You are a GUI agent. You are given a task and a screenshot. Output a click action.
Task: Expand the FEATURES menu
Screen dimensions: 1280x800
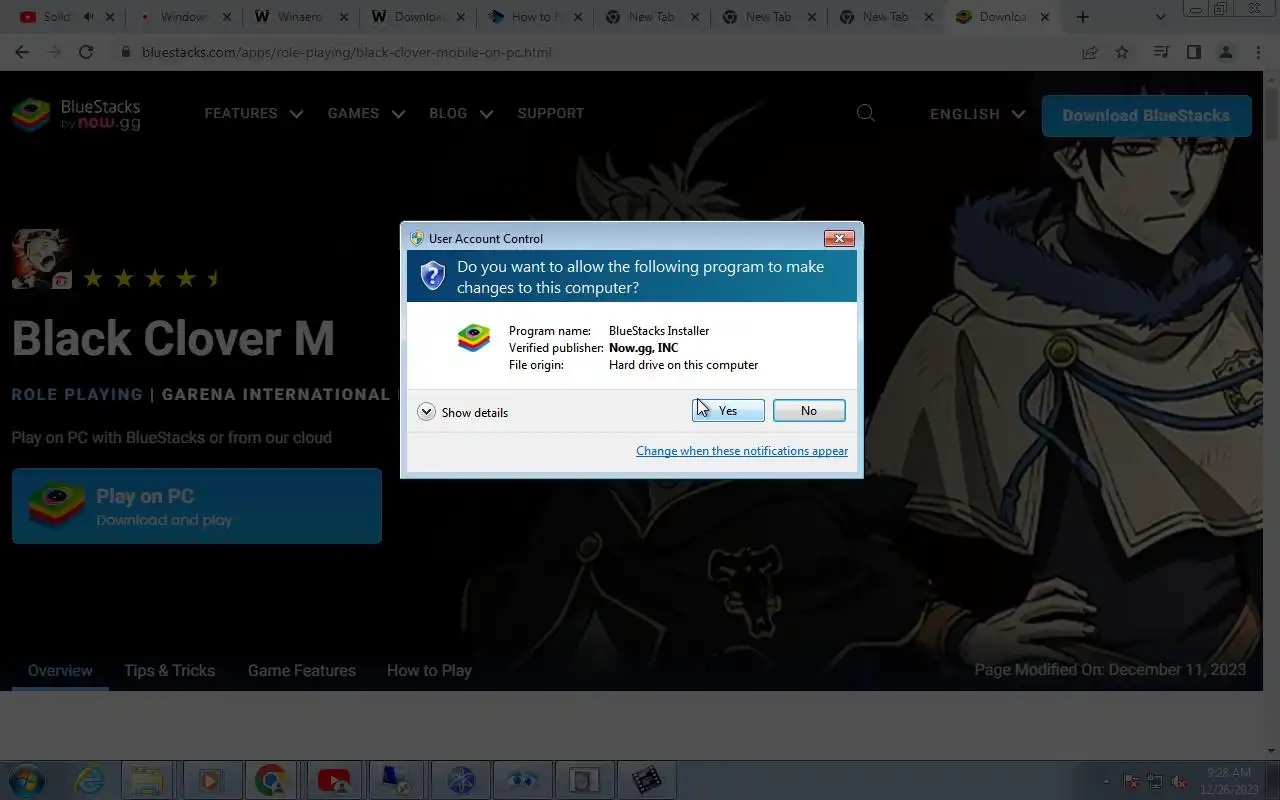(253, 114)
